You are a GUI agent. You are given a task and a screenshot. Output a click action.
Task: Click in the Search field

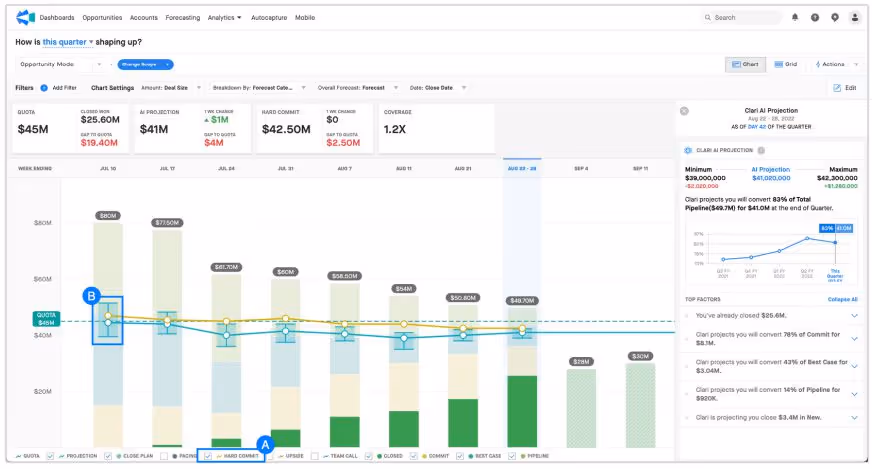[x=742, y=18]
